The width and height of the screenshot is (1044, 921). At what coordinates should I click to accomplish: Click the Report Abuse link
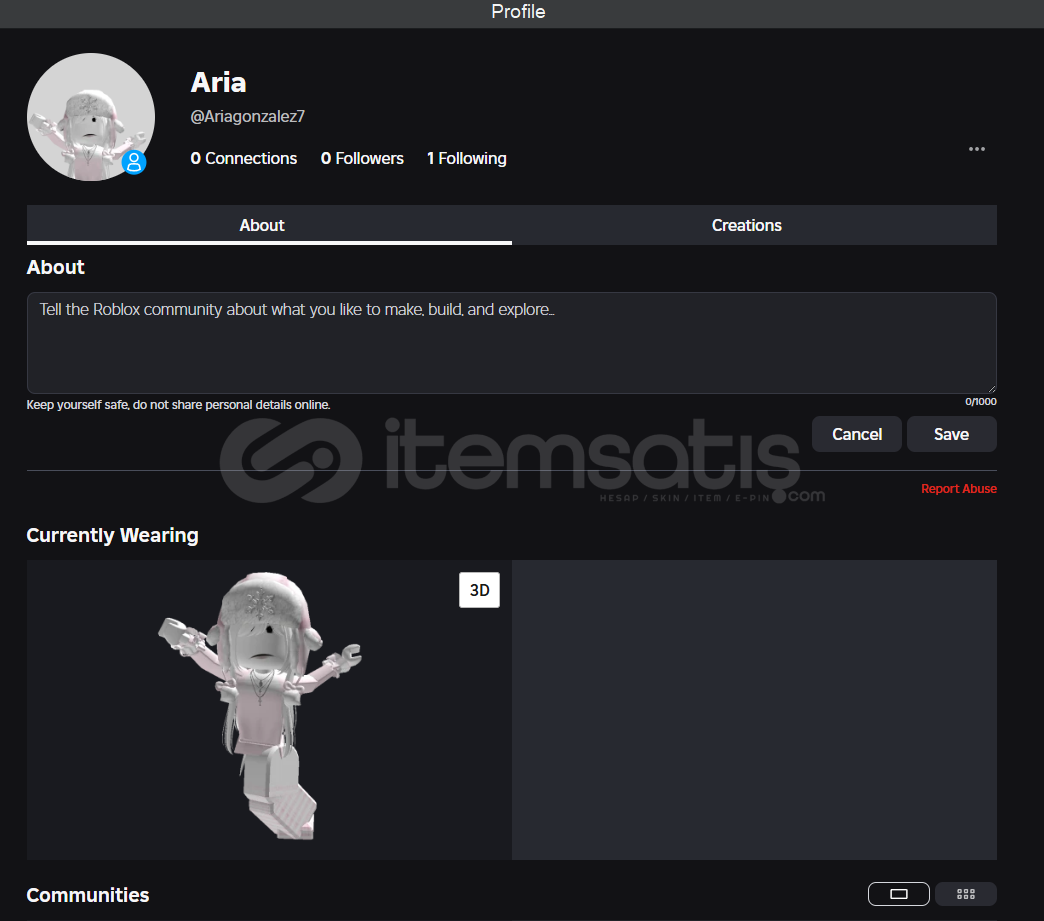pyautogui.click(x=959, y=489)
